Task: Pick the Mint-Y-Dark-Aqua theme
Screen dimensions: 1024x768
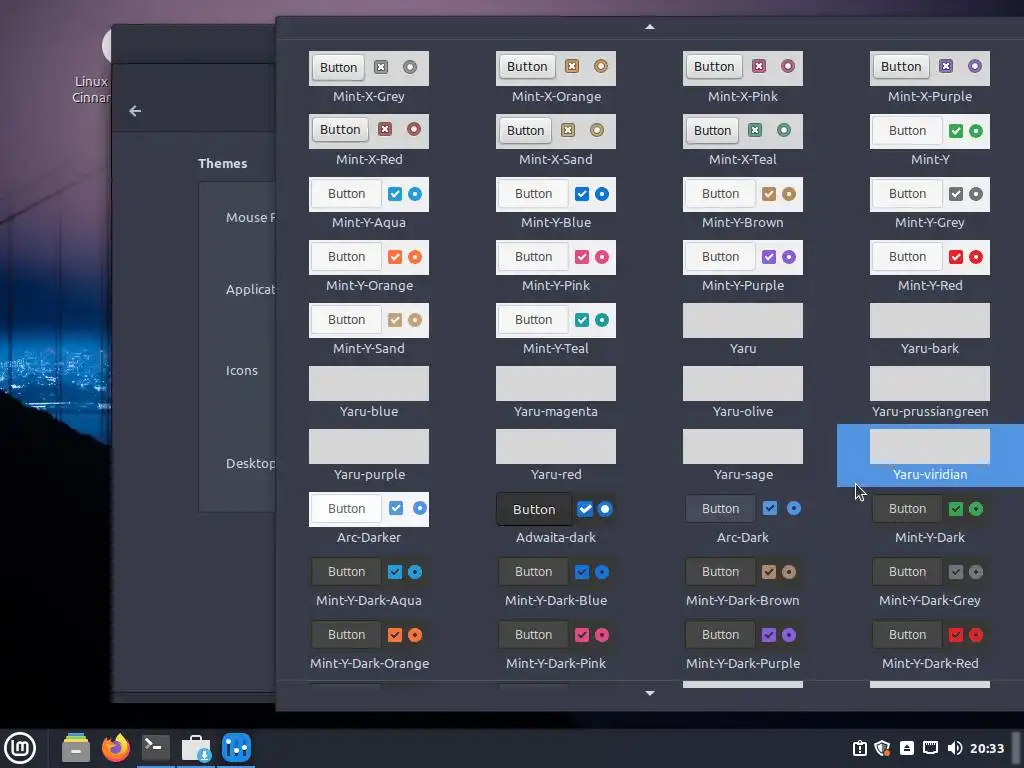Action: (369, 582)
